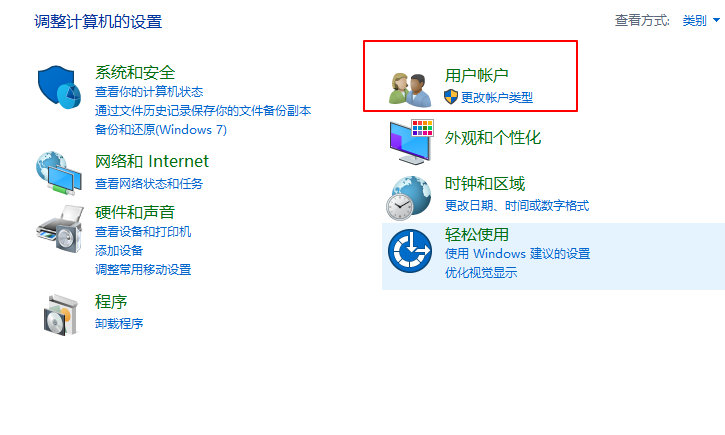Click 卸载程序 link
Viewport: 725px width, 435px height.
point(119,324)
